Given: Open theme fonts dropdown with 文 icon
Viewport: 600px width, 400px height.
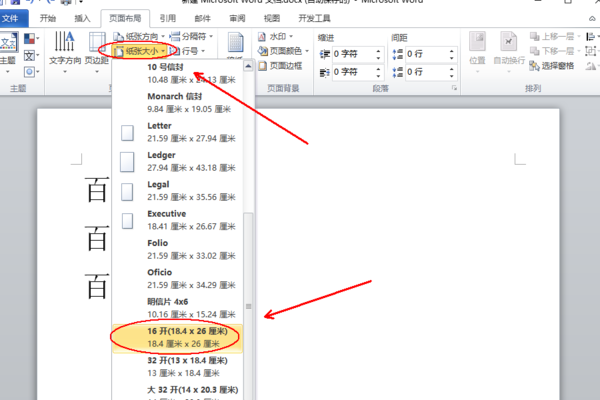Looking at the screenshot, I should pos(31,56).
